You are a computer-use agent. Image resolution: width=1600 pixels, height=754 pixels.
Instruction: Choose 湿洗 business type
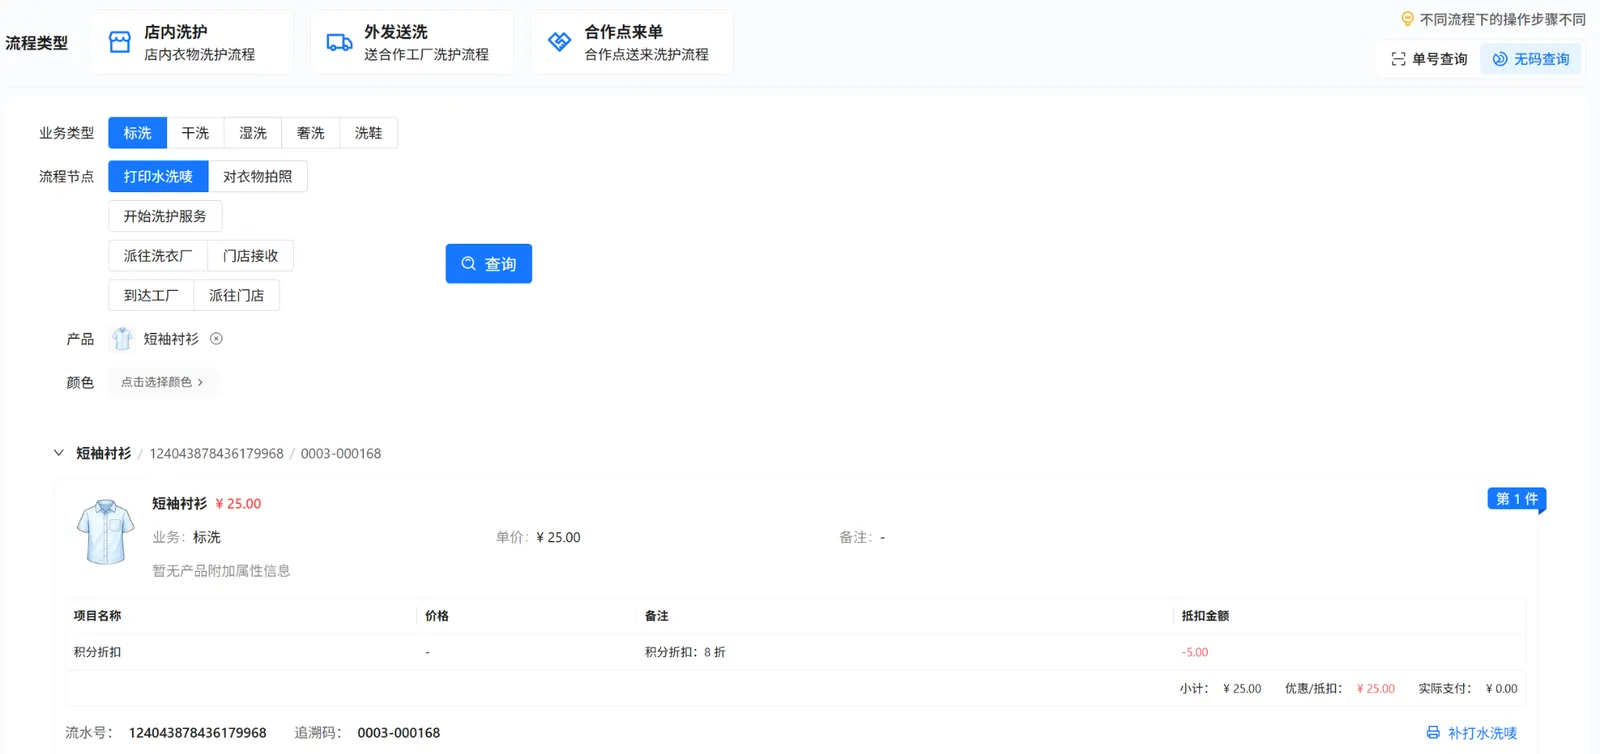click(x=253, y=133)
